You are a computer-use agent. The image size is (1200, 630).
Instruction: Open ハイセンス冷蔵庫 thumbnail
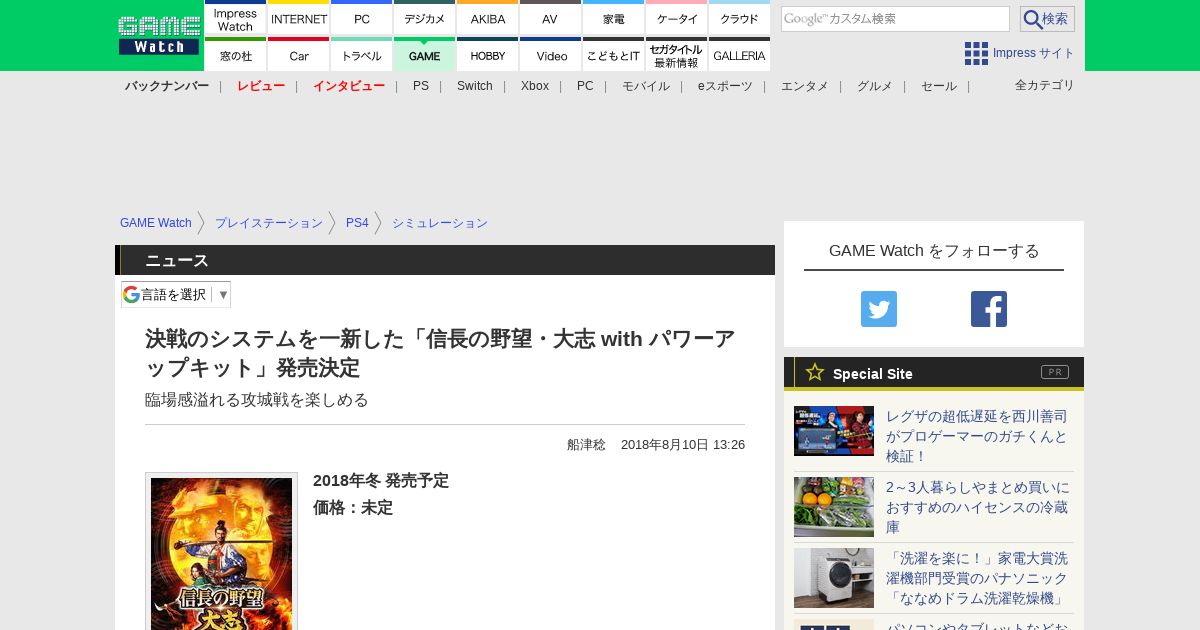tap(834, 507)
